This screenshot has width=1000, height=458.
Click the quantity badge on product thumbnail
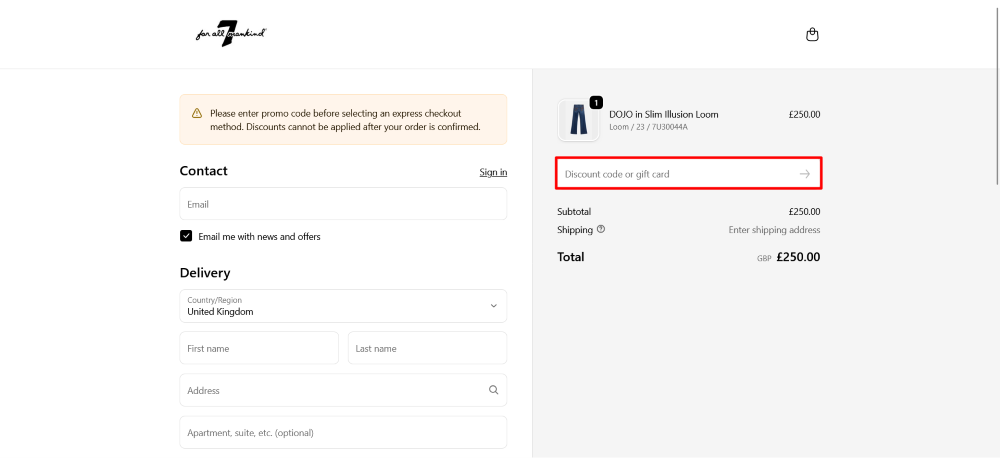pyautogui.click(x=596, y=102)
